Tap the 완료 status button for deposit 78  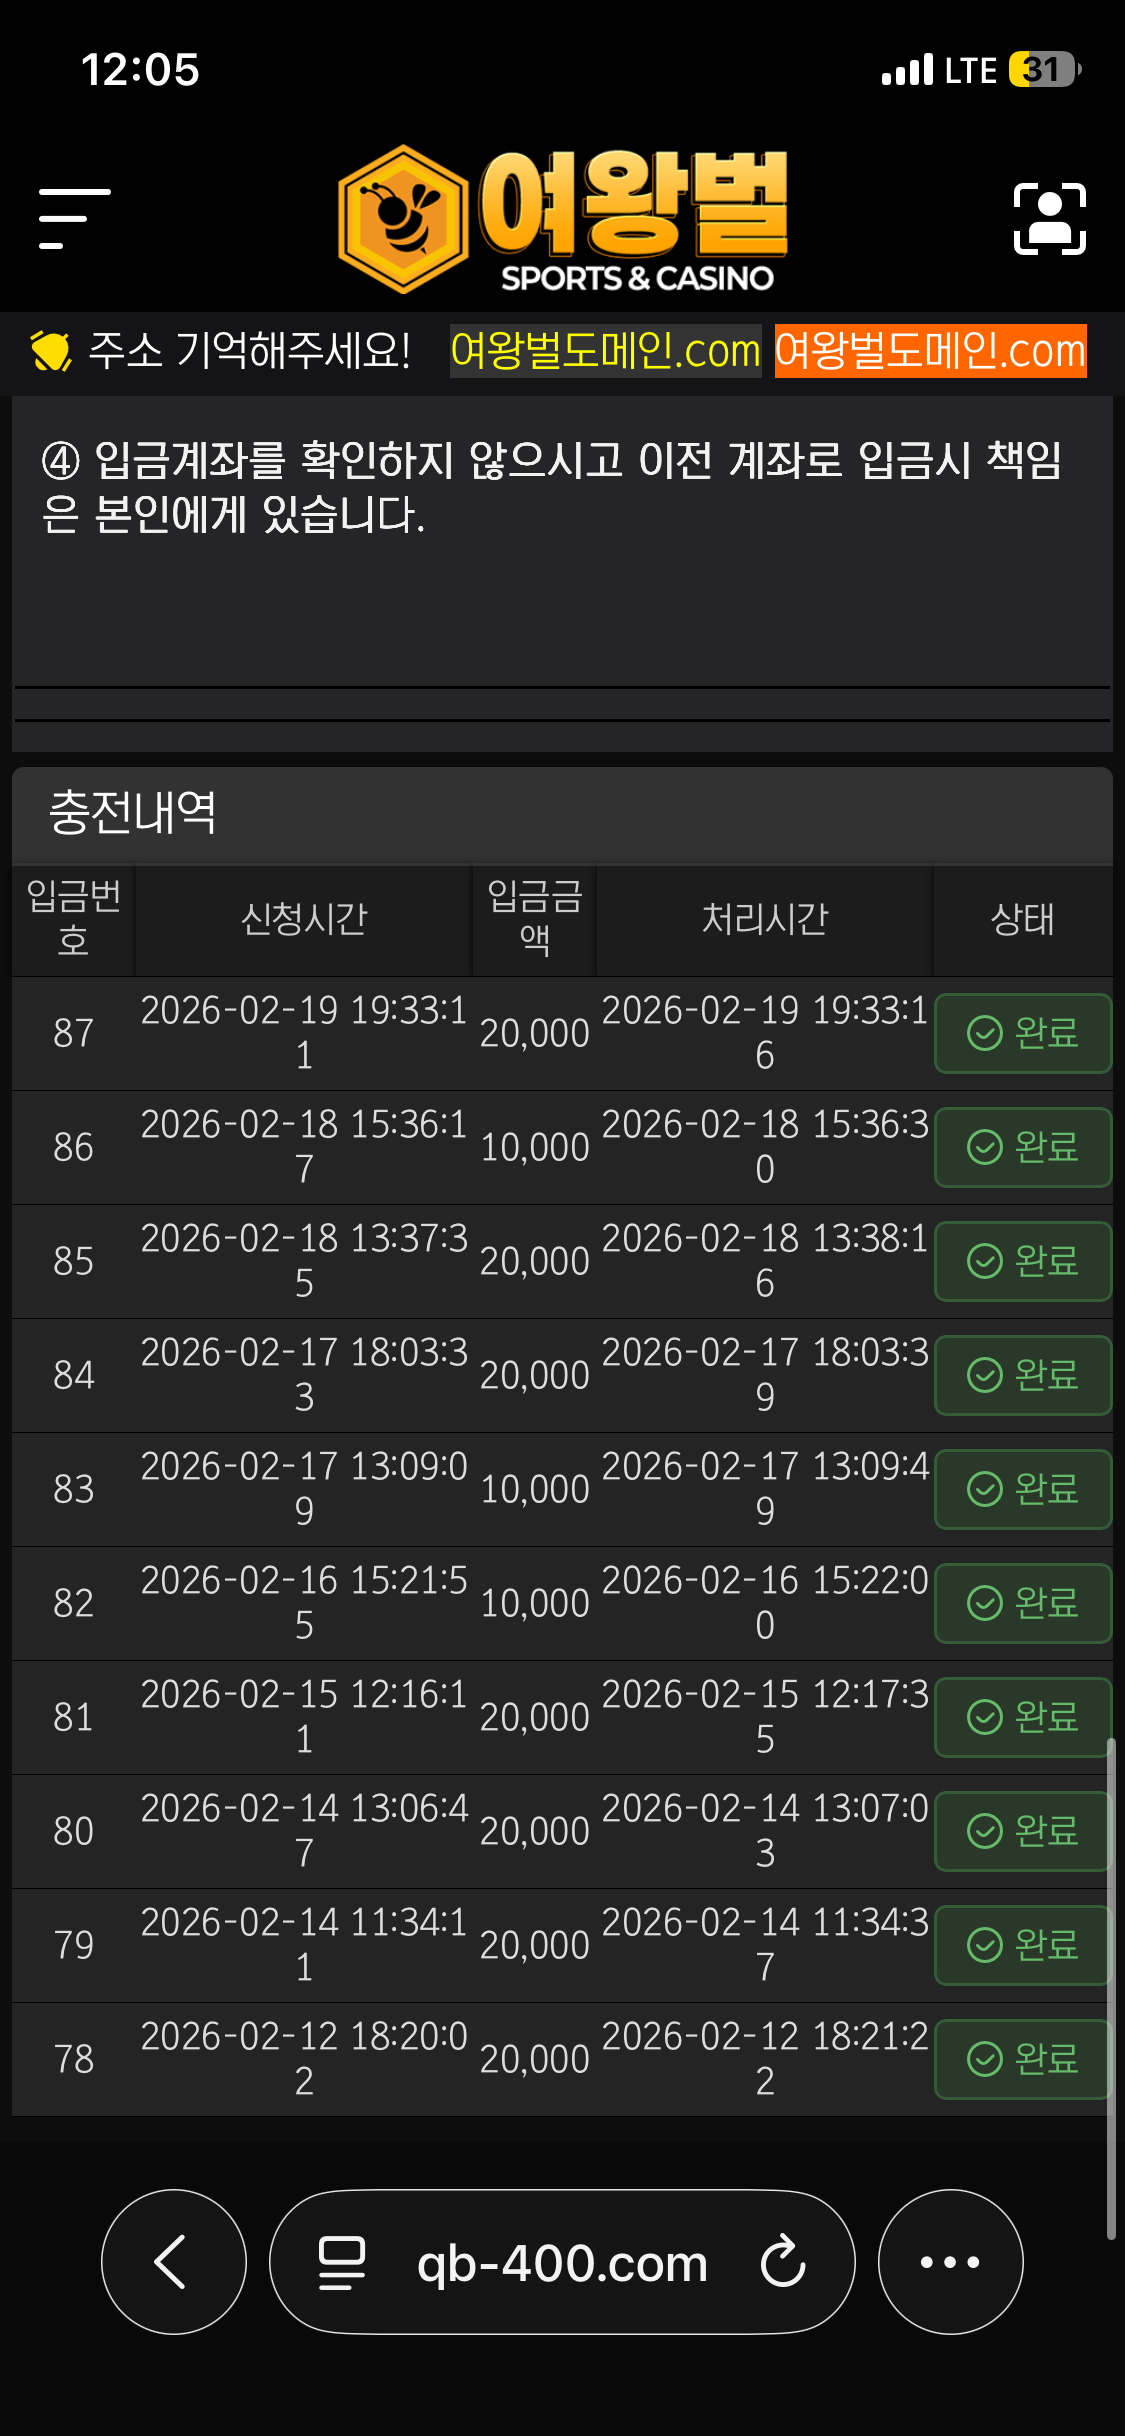1022,2059
